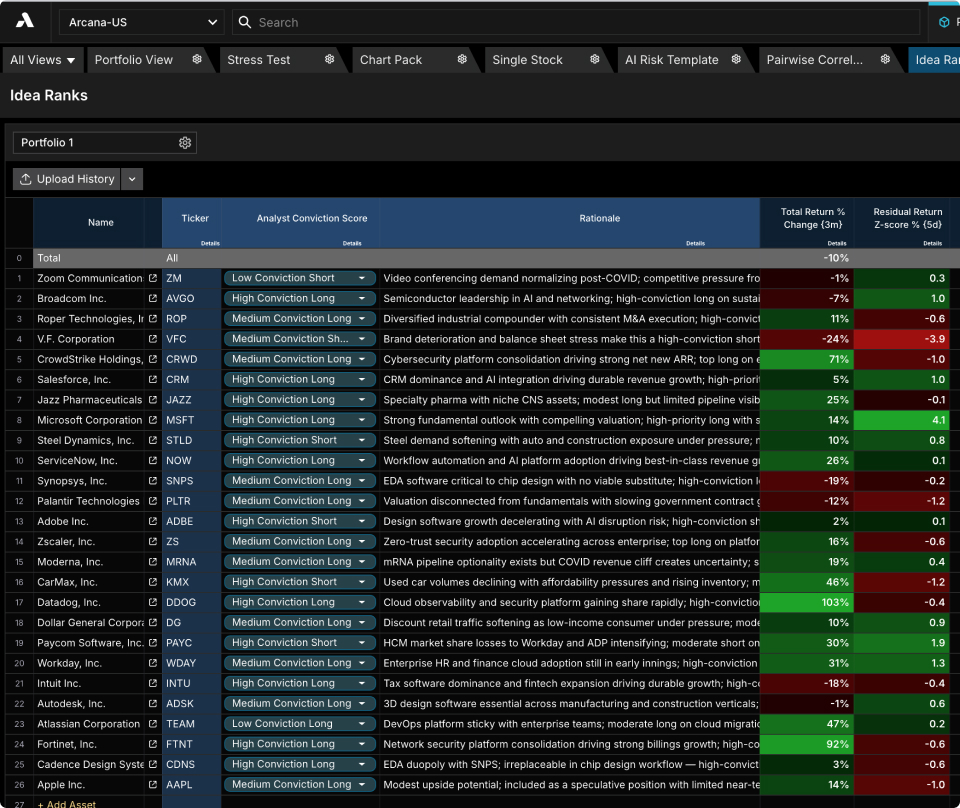Open external link for Broadcom Inc.
This screenshot has height=808, width=960.
point(152,298)
